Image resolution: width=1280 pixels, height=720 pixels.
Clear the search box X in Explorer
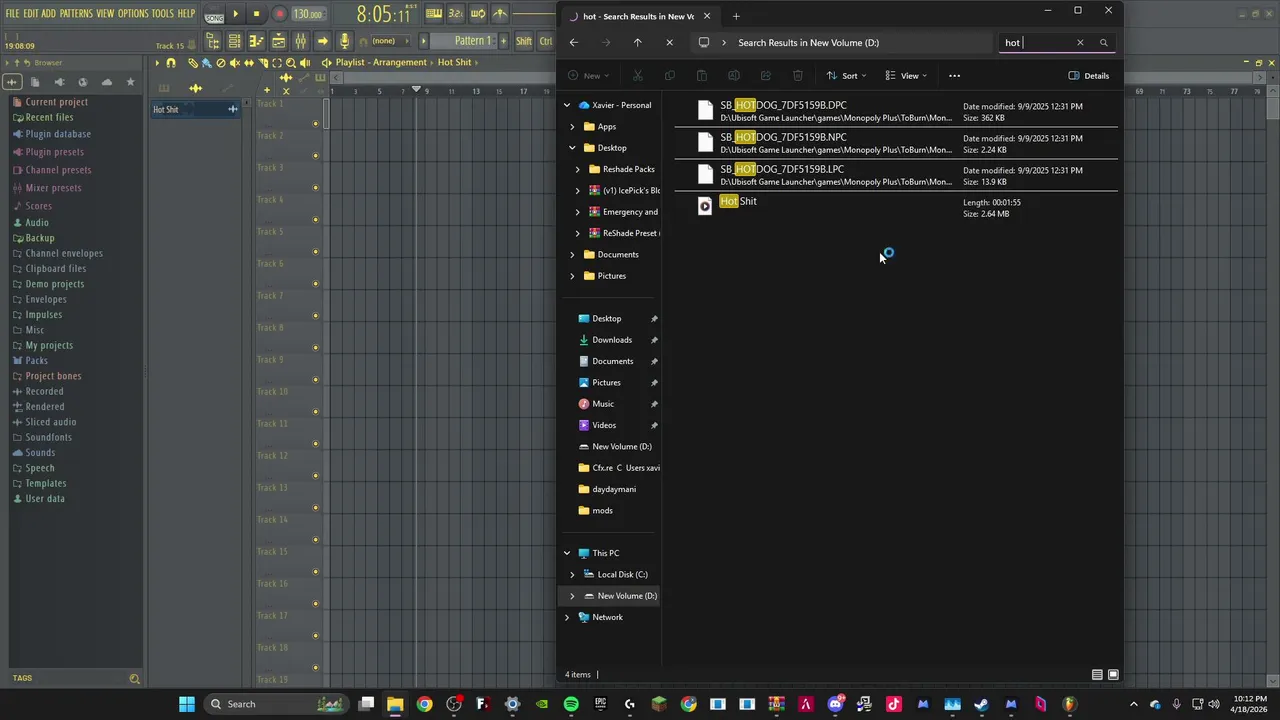(1080, 43)
